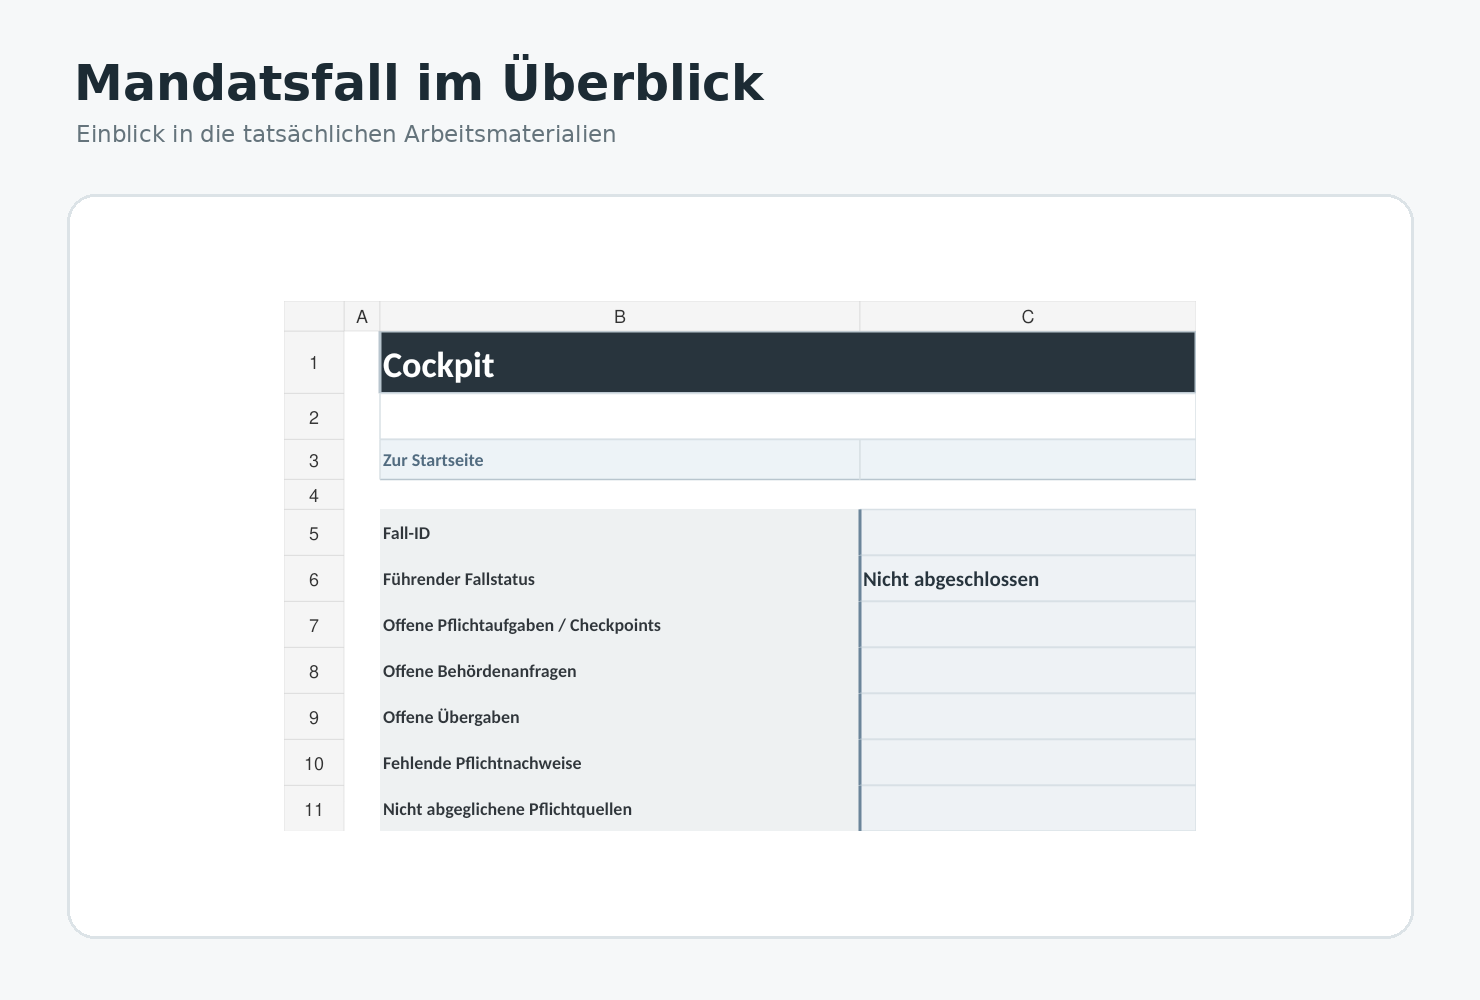Select column B header

coord(620,317)
